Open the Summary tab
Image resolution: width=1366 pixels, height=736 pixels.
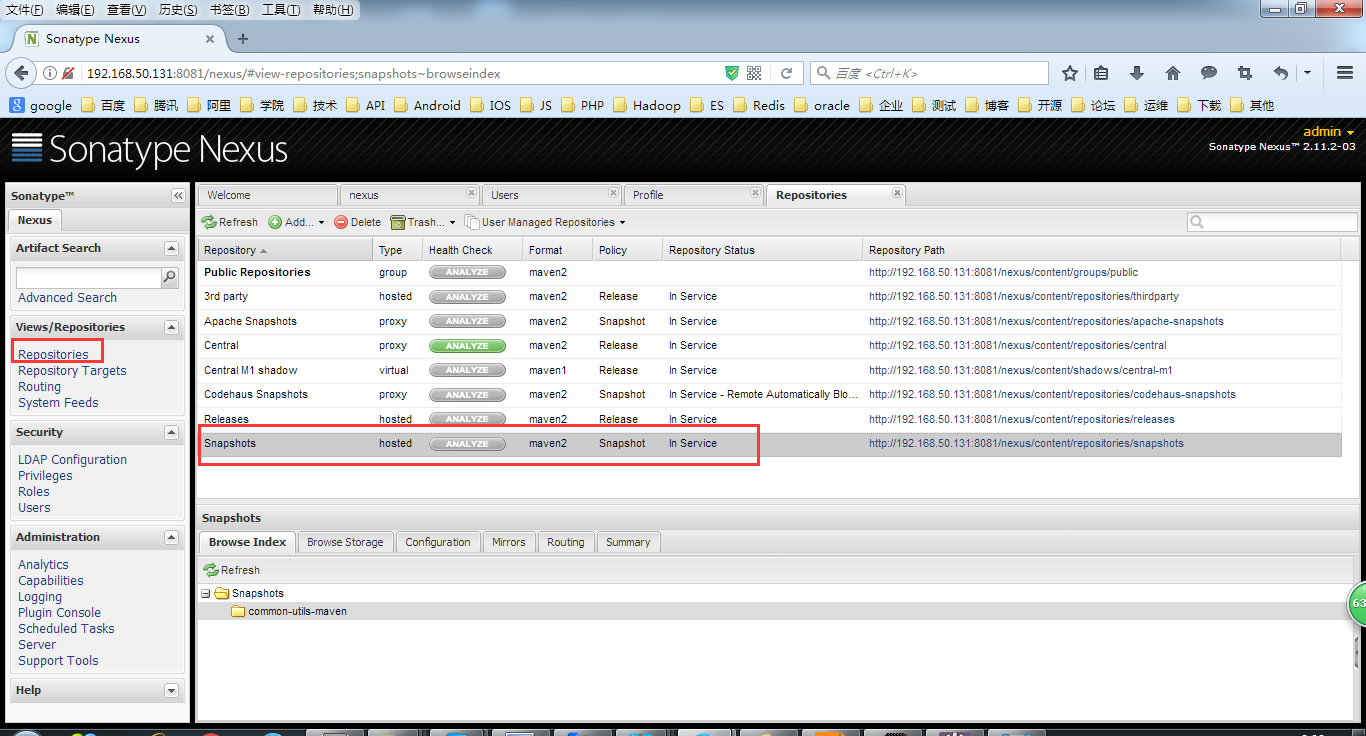[628, 542]
